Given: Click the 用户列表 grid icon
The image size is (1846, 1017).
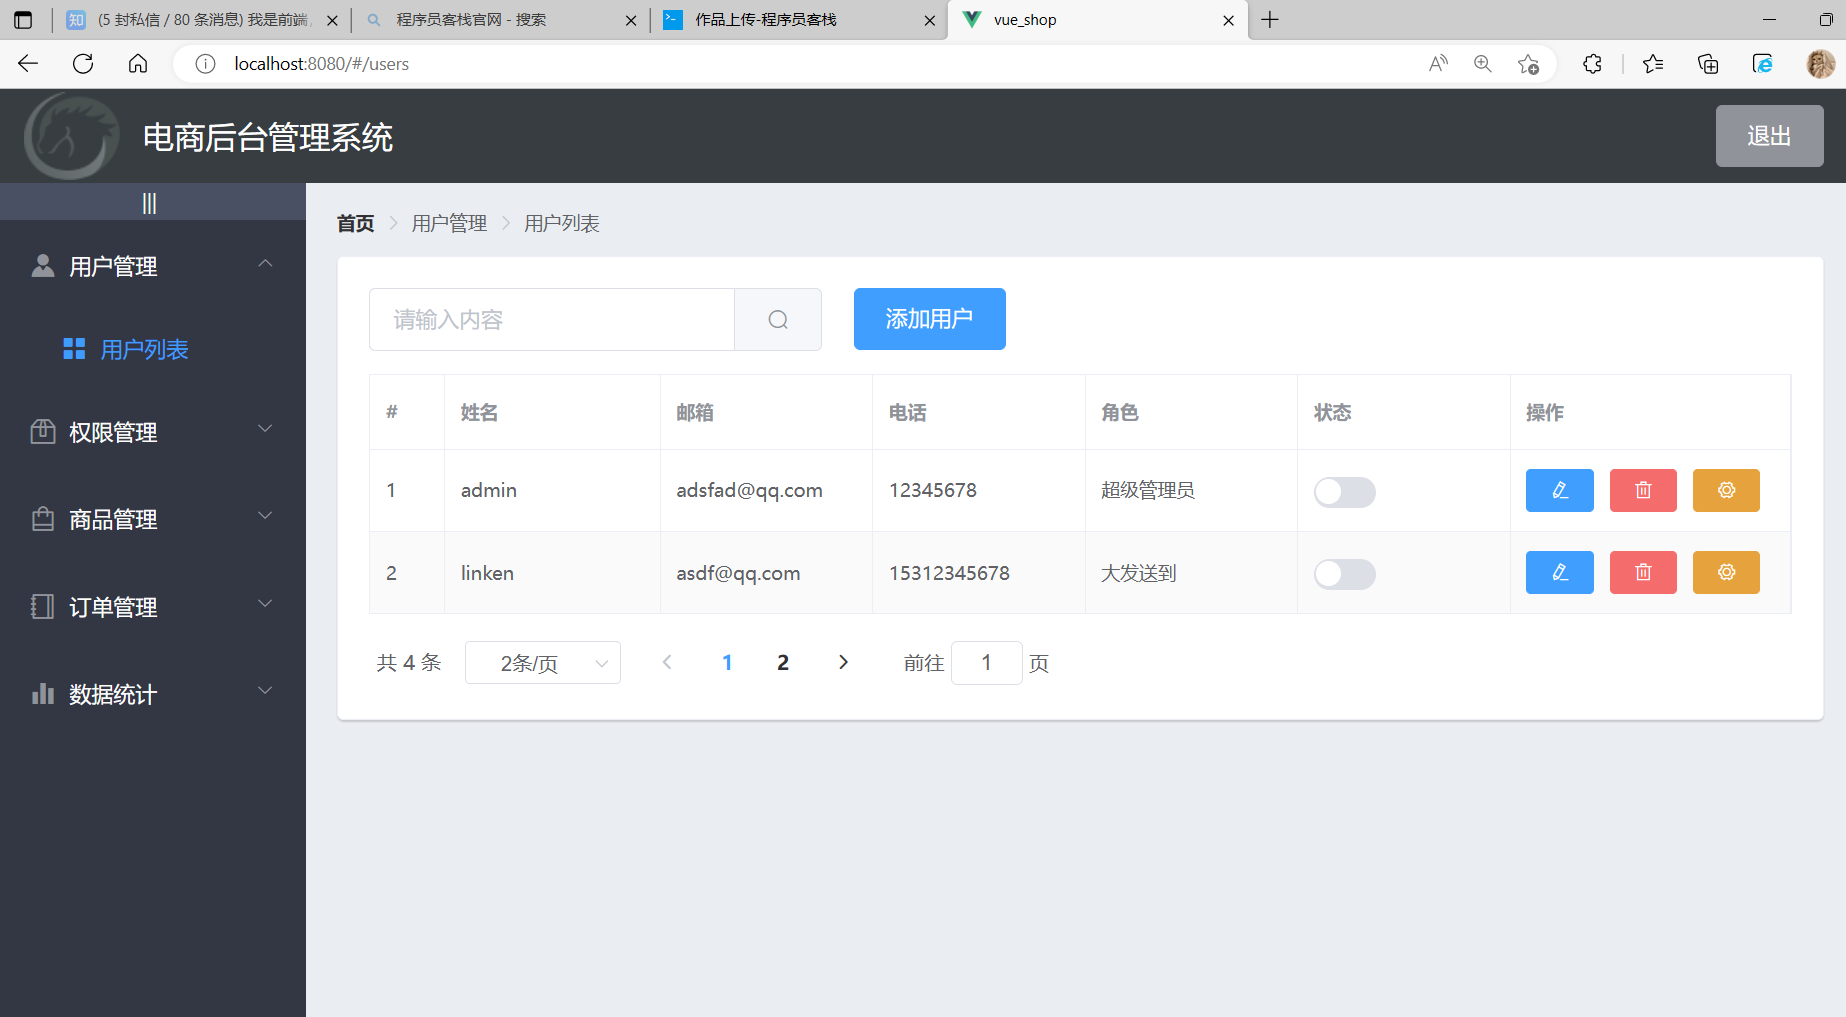Looking at the screenshot, I should [74, 348].
